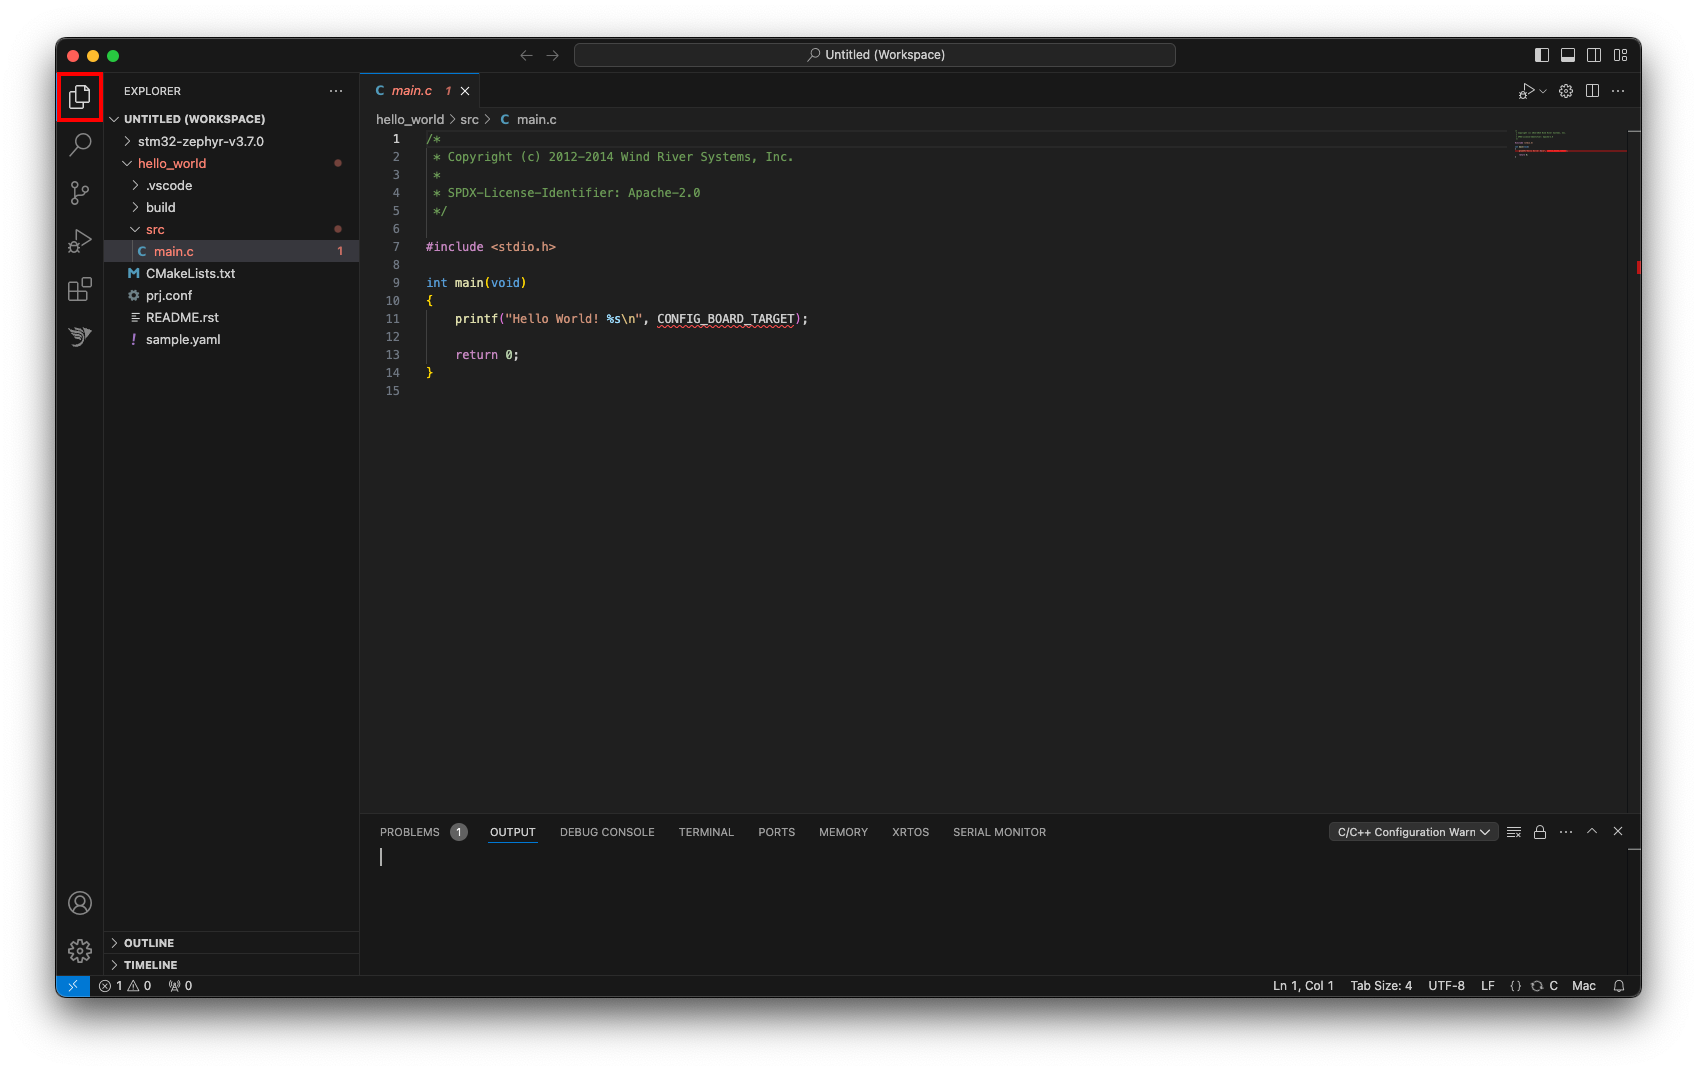Switch to the SERIAL MONITOR tab
Image resolution: width=1697 pixels, height=1071 pixels.
999,831
